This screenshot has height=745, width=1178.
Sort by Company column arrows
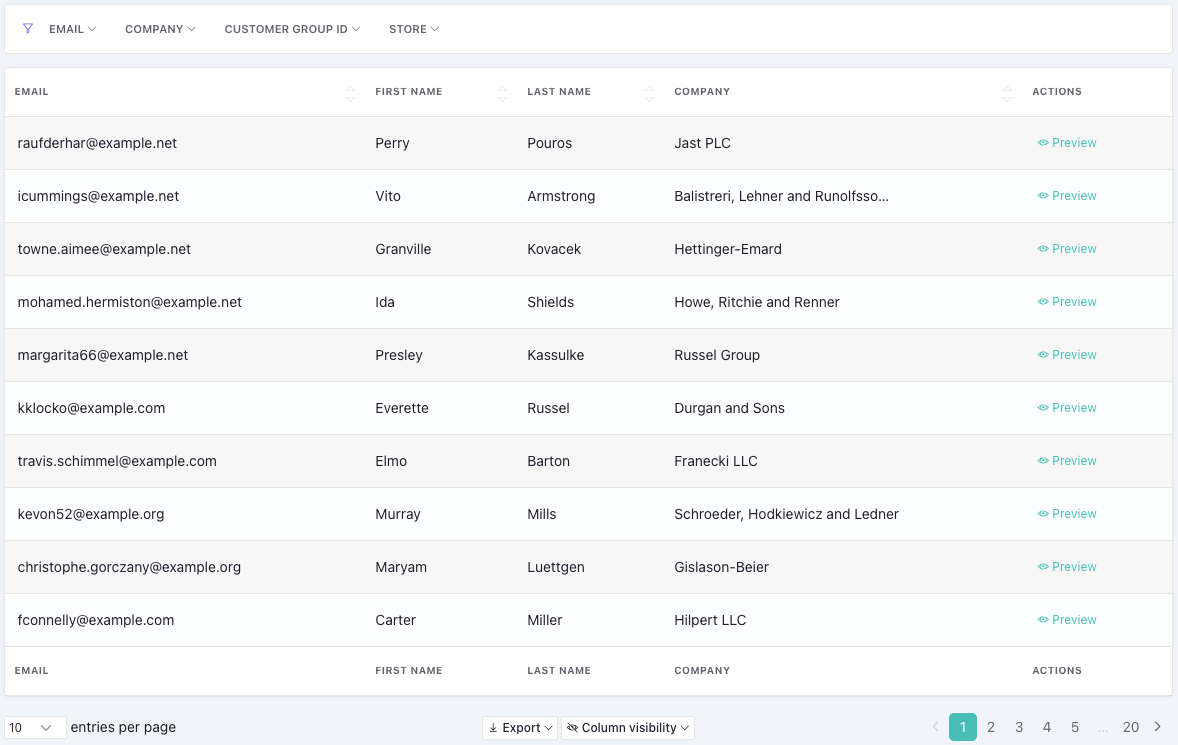click(1007, 93)
